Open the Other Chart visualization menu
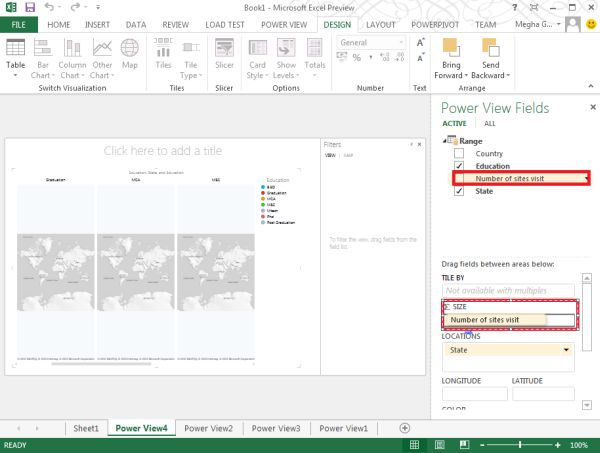The height and width of the screenshot is (453, 600). click(x=102, y=59)
